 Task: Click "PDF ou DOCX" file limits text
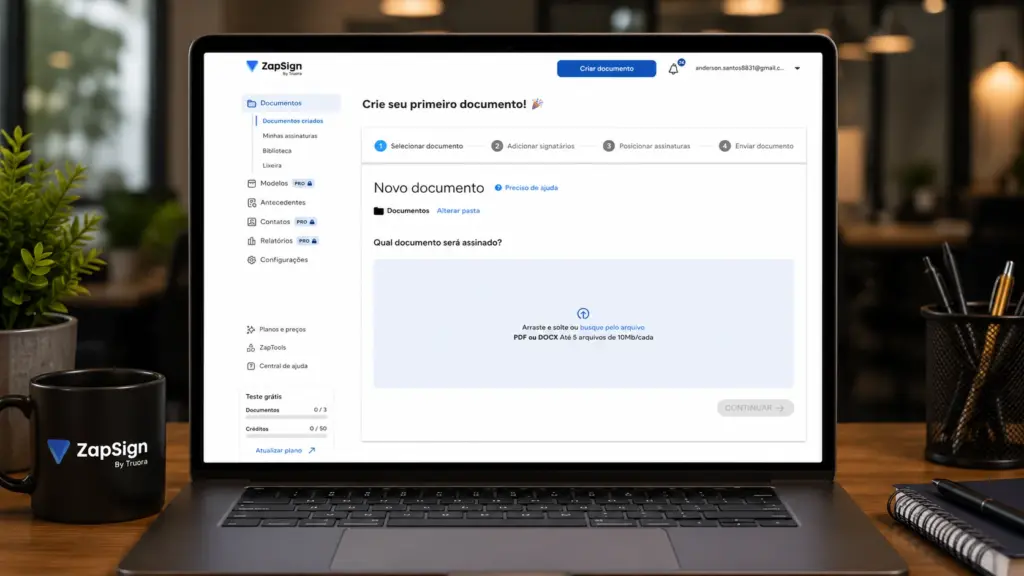583,338
